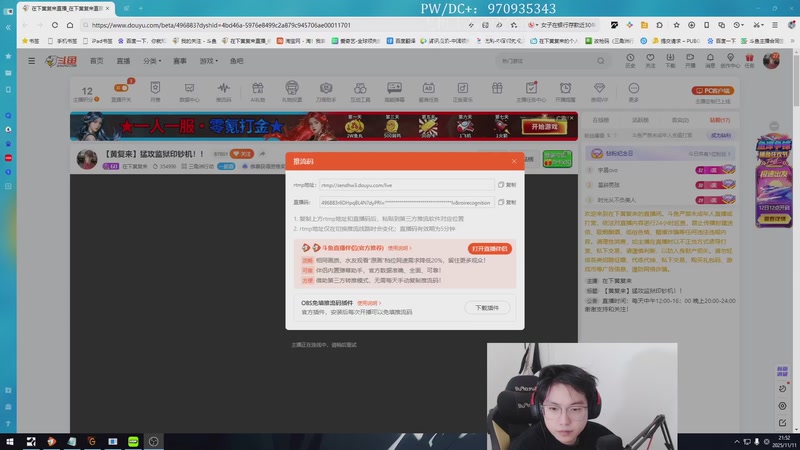
Task: Click 下载插件 download plugin button
Action: [x=487, y=308]
